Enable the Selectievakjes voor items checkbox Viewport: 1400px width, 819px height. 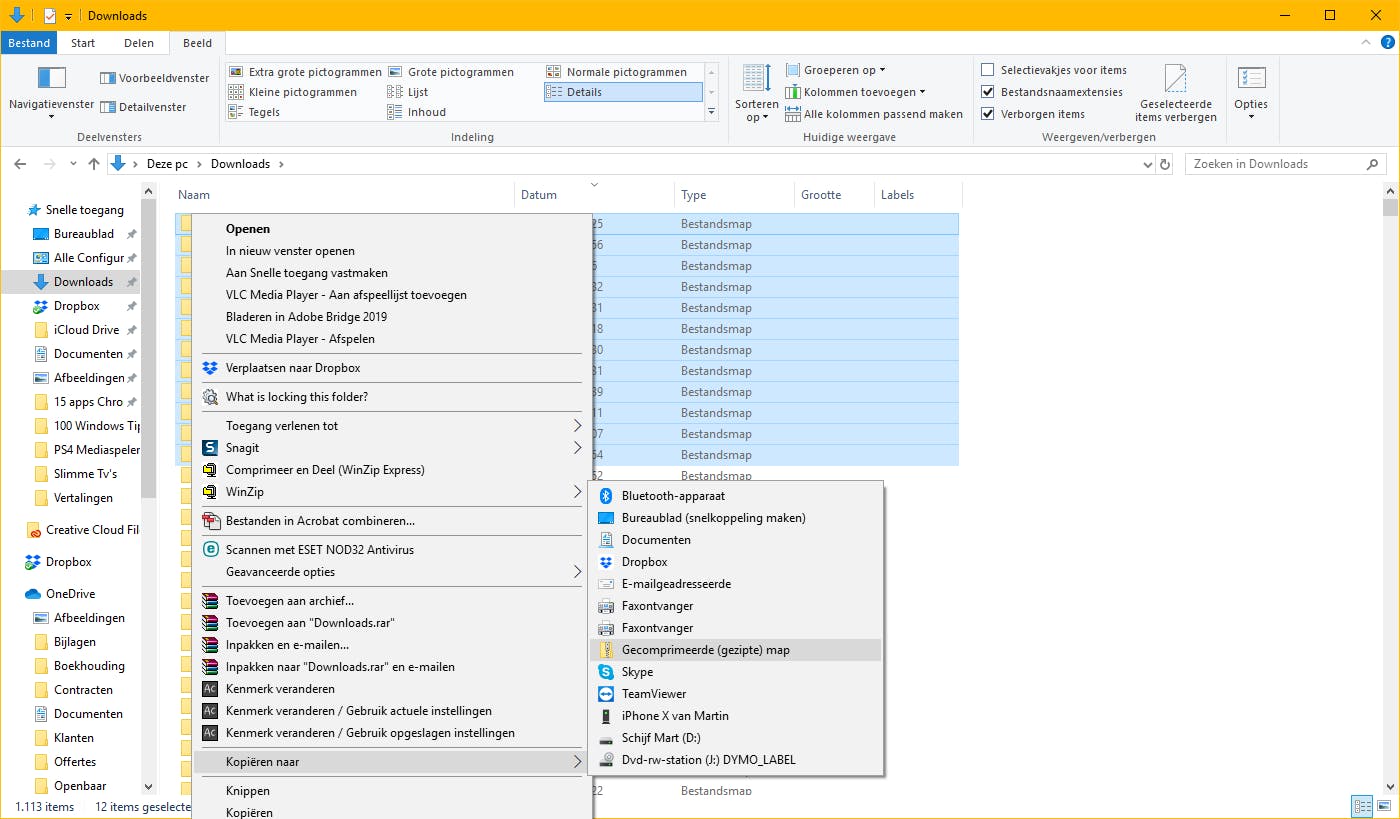tap(988, 70)
